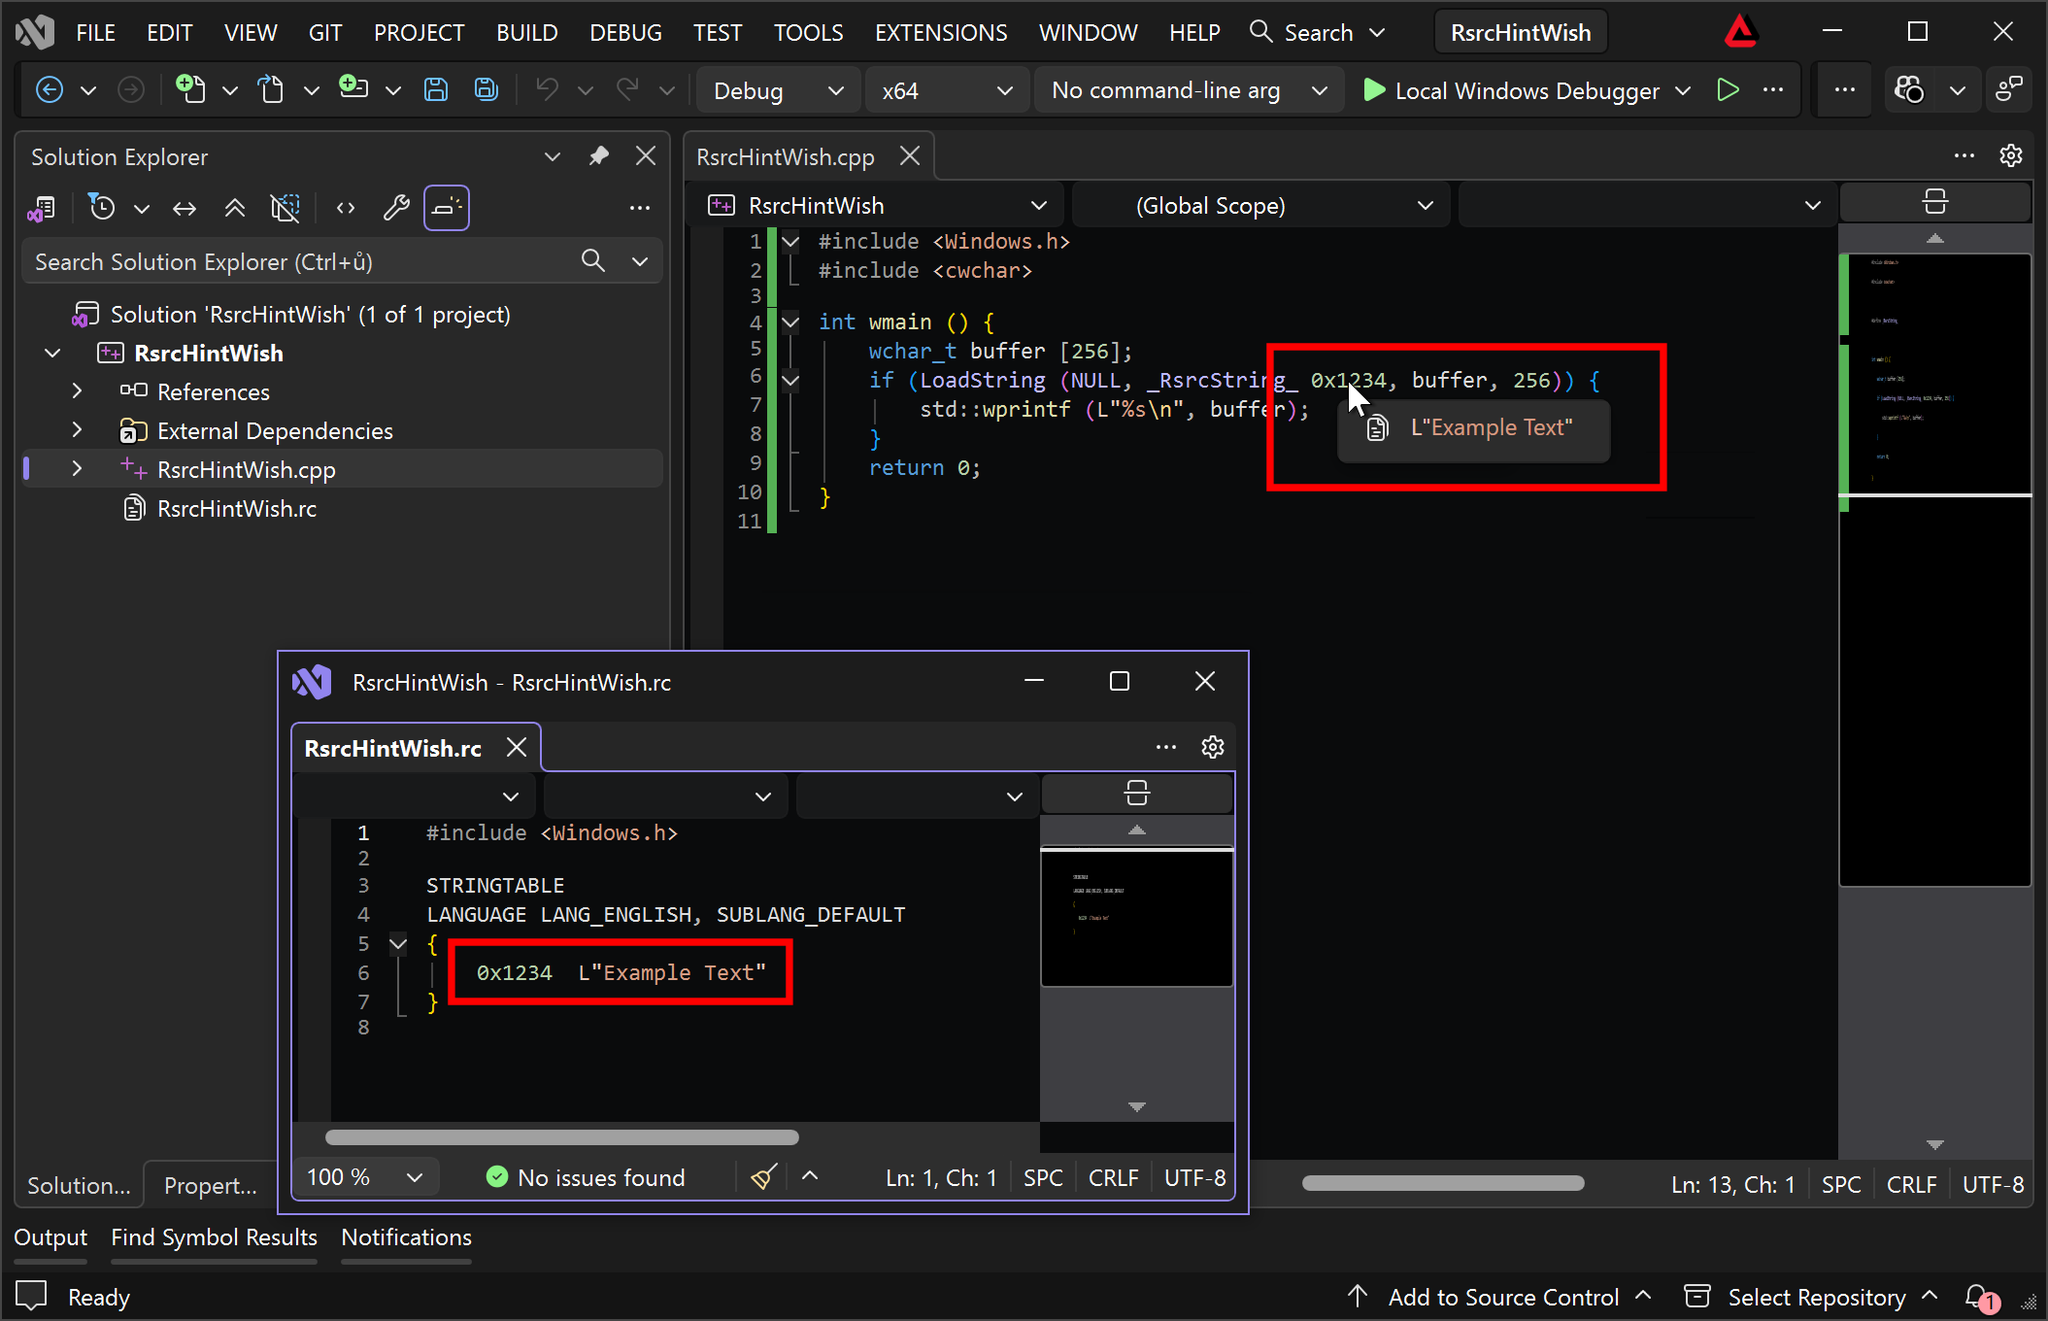Open the Copilot icon in main toolbar
2048x1321 pixels.
point(1910,90)
